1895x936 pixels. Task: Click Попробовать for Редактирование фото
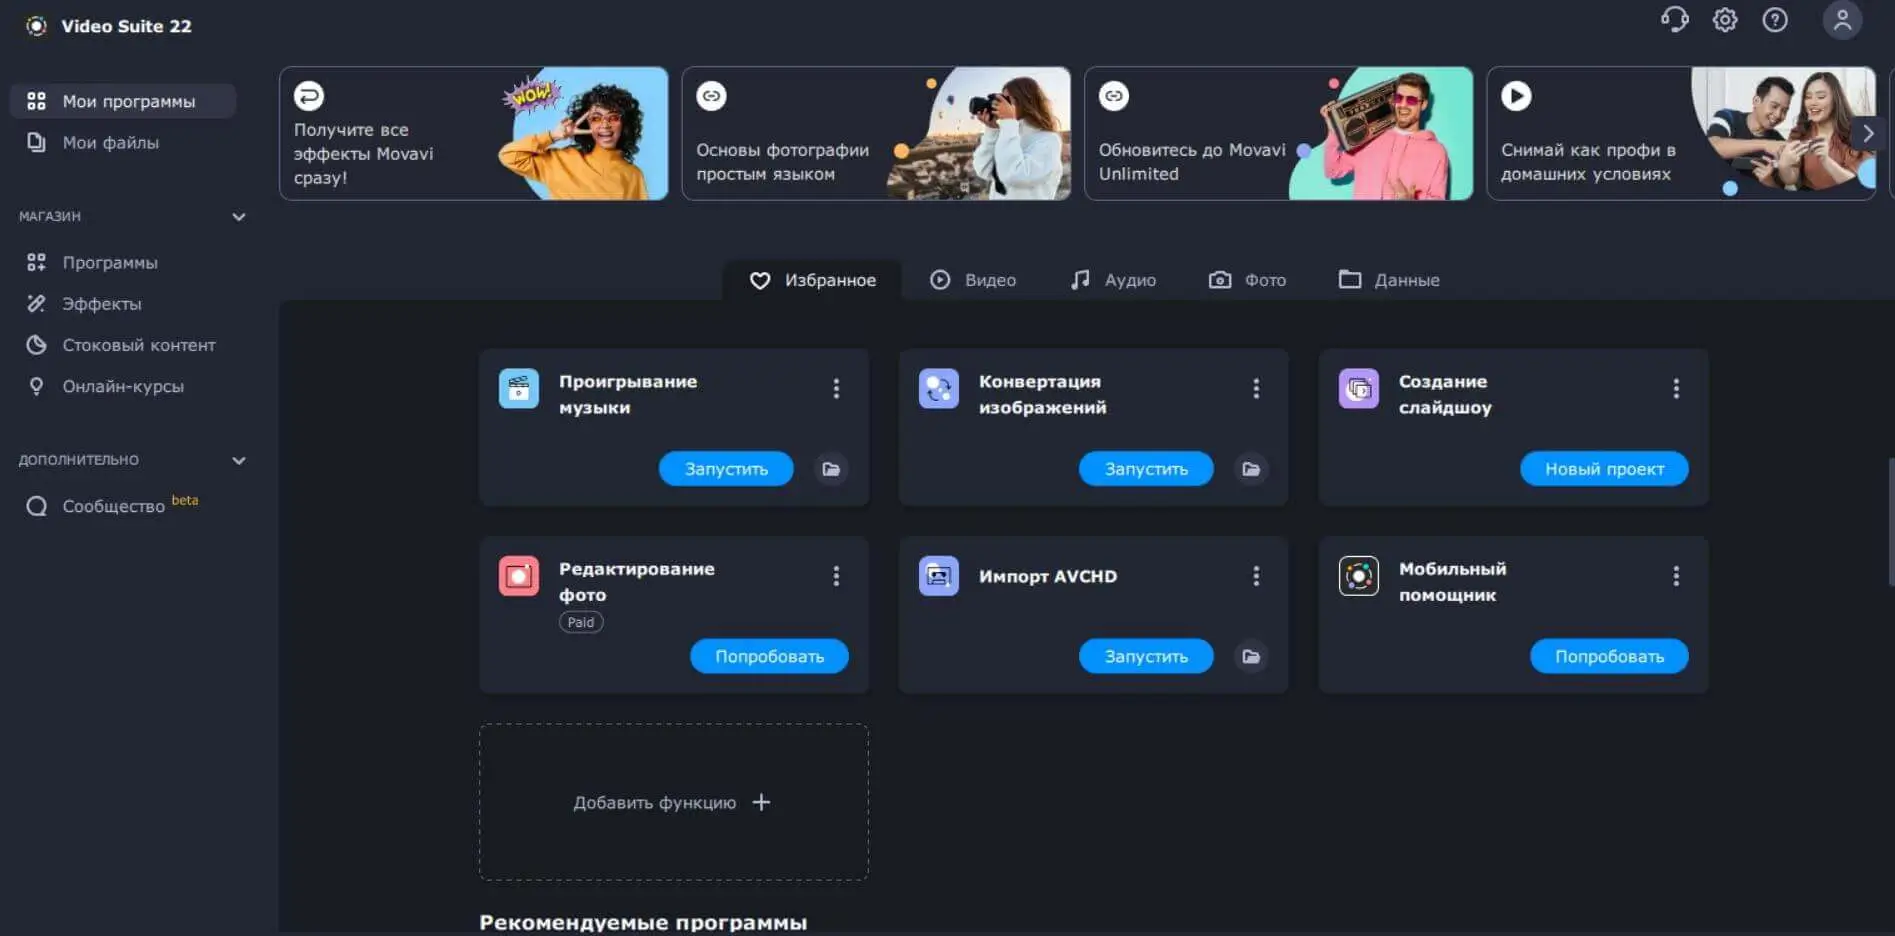tap(769, 657)
